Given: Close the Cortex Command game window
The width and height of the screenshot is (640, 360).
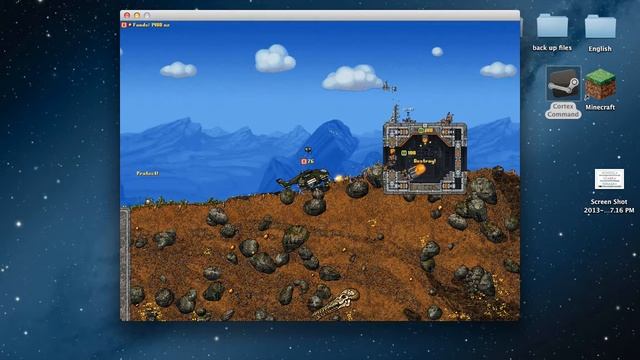Looking at the screenshot, I should pyautogui.click(x=127, y=15).
